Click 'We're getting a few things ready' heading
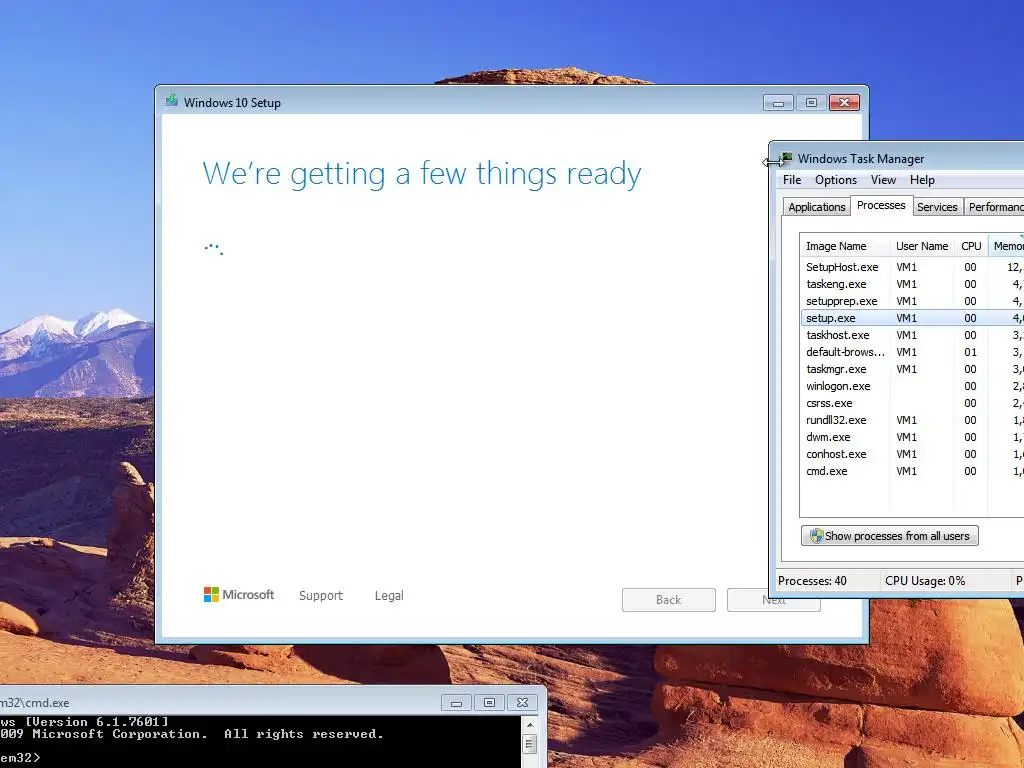1024x768 pixels. coord(422,174)
